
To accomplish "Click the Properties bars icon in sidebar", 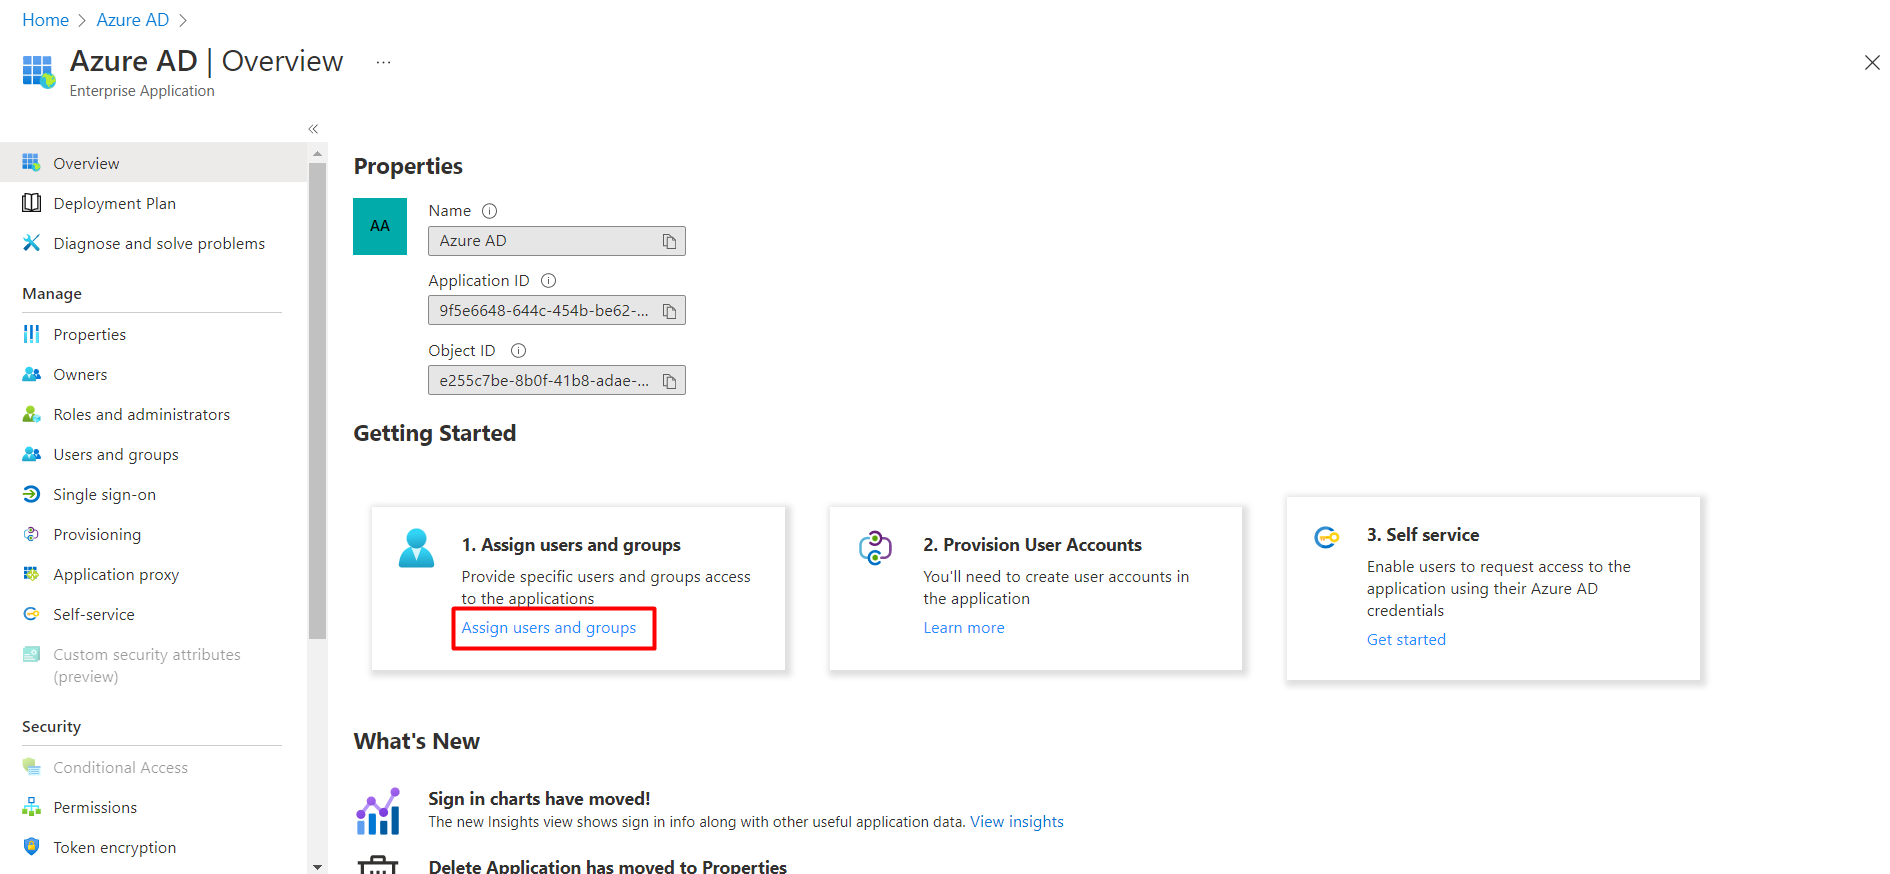I will tap(31, 334).
